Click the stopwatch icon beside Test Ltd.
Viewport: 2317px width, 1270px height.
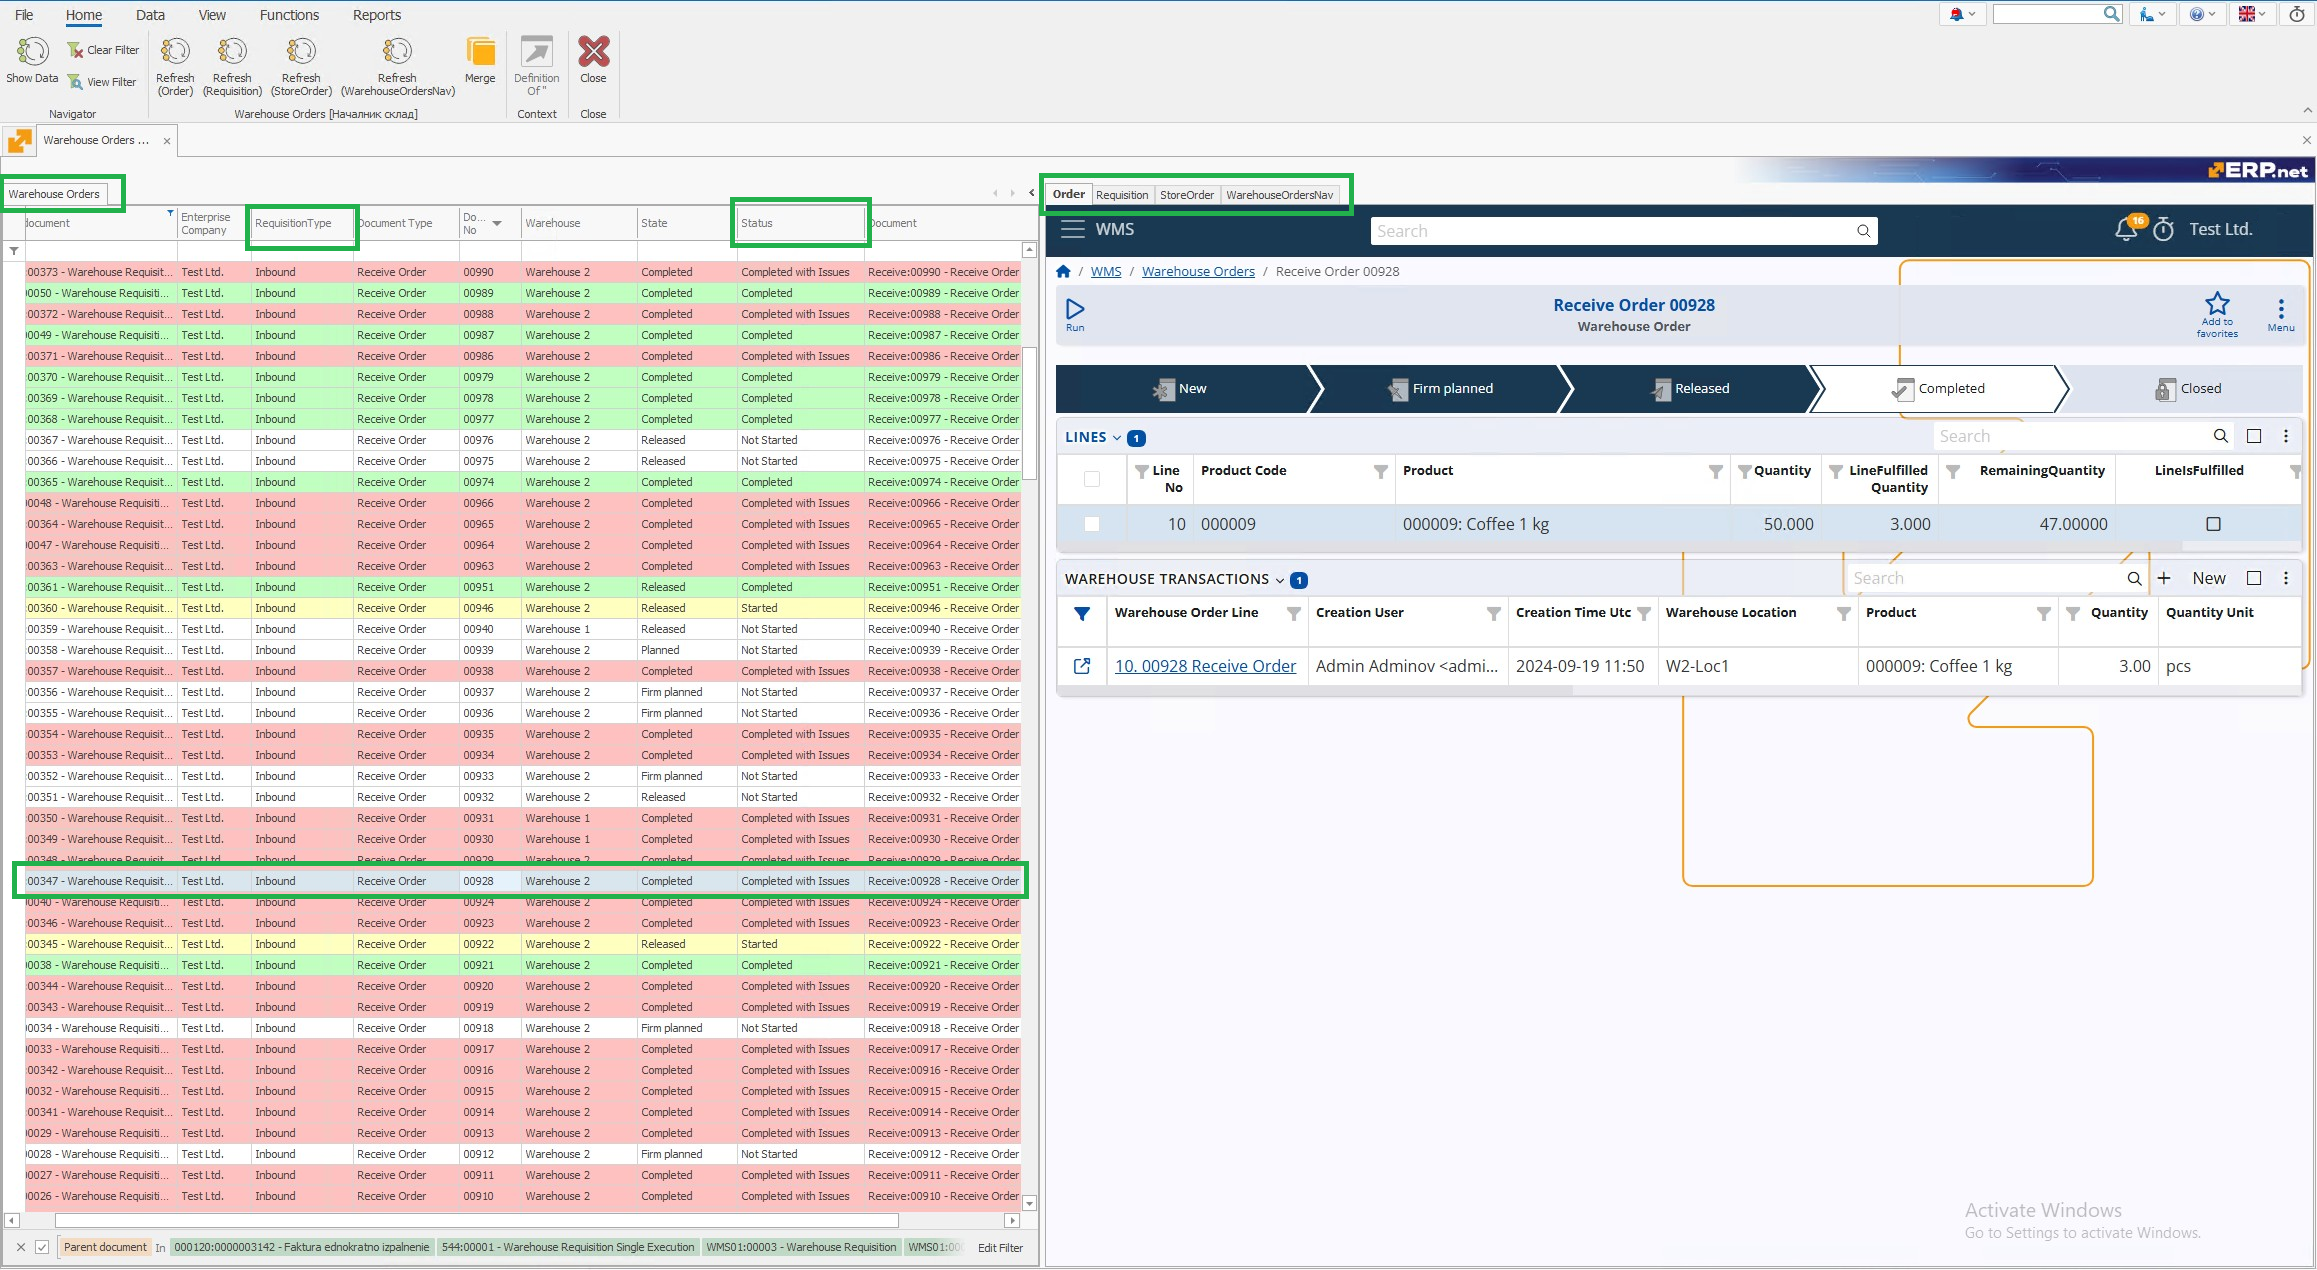click(2164, 229)
